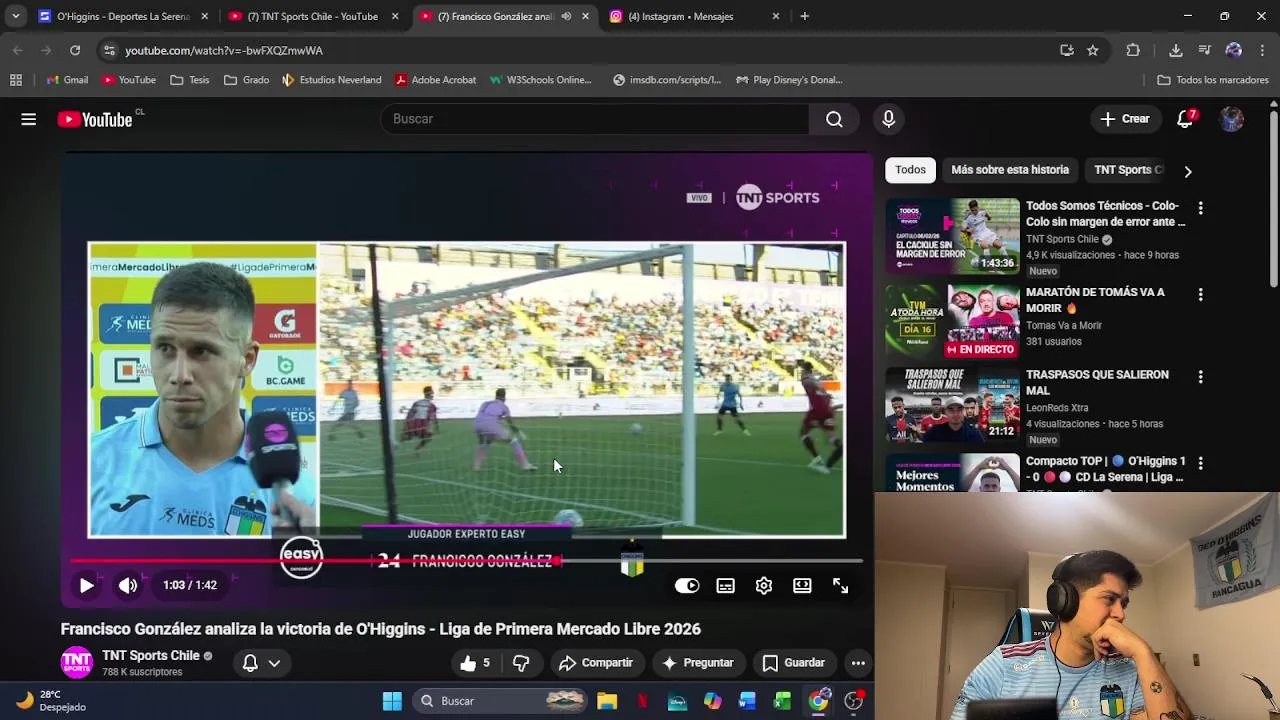Open the player settings gear
The image size is (1280, 720).
pyautogui.click(x=764, y=586)
